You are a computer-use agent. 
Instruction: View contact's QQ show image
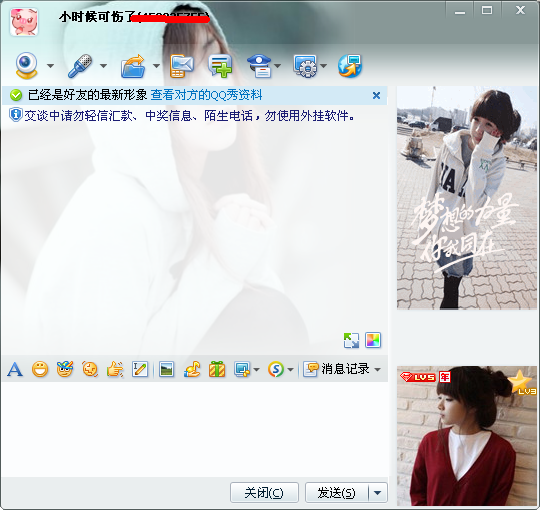click(467, 198)
